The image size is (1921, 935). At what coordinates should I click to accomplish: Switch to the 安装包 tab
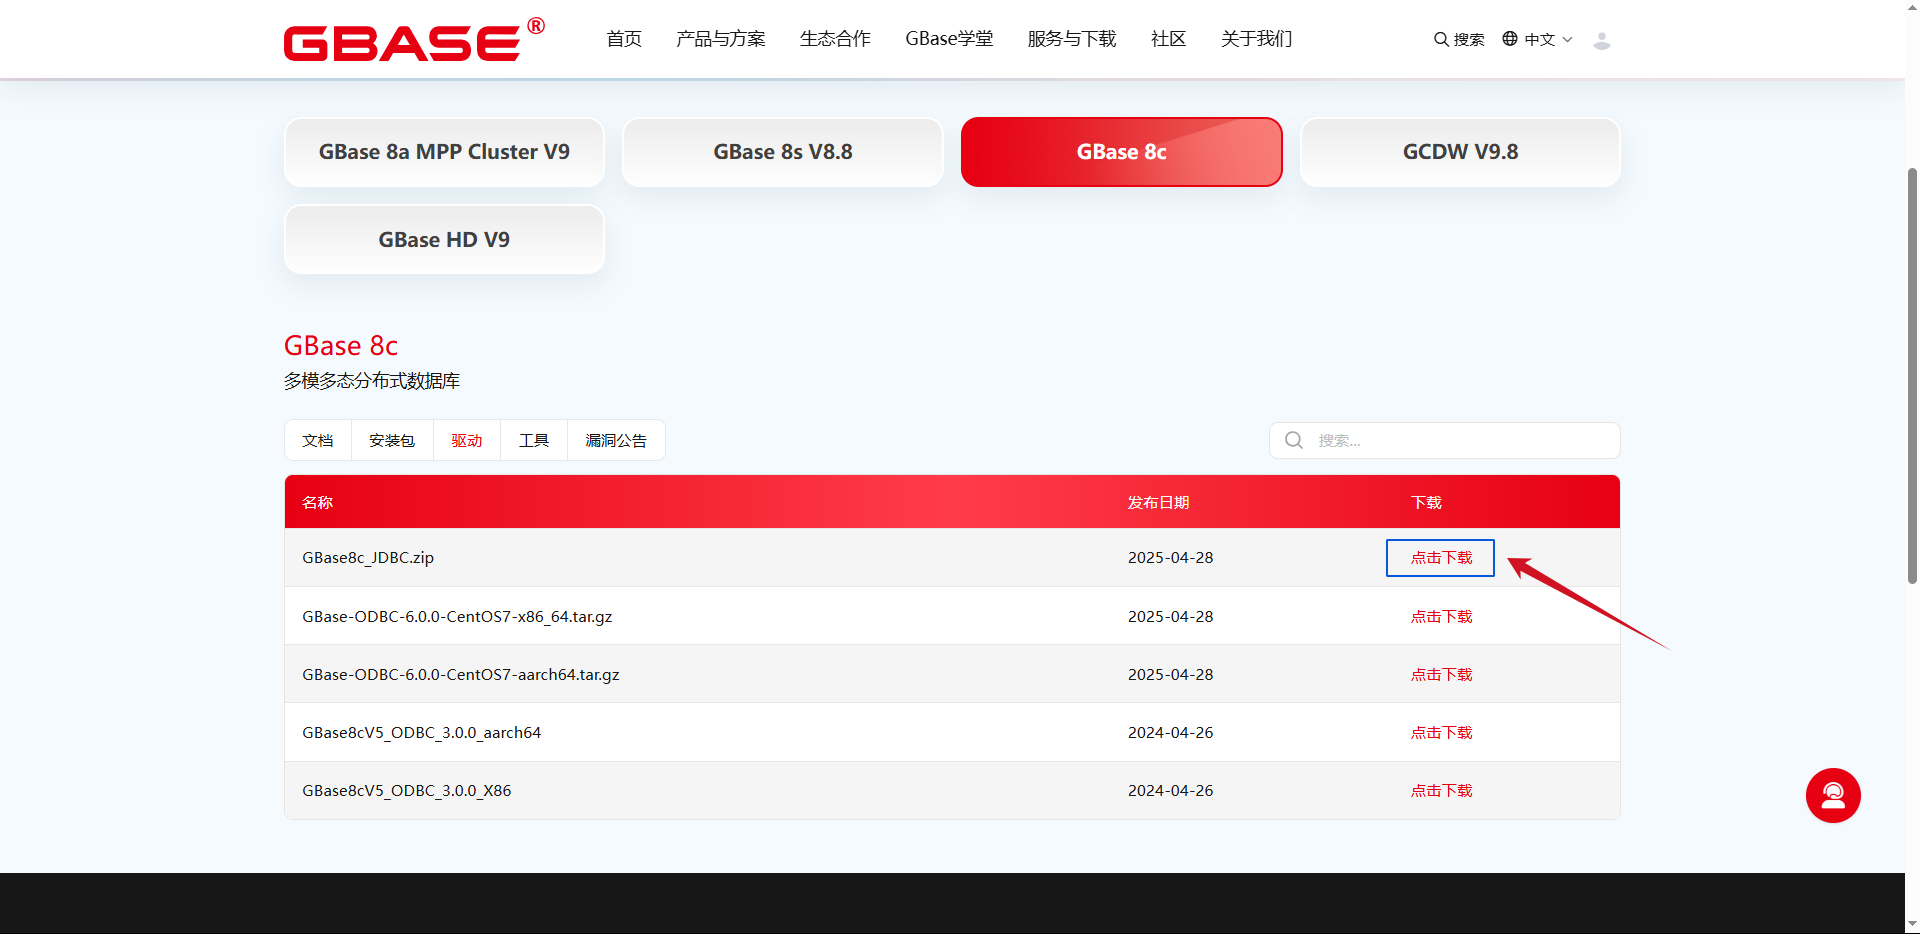[x=392, y=441]
